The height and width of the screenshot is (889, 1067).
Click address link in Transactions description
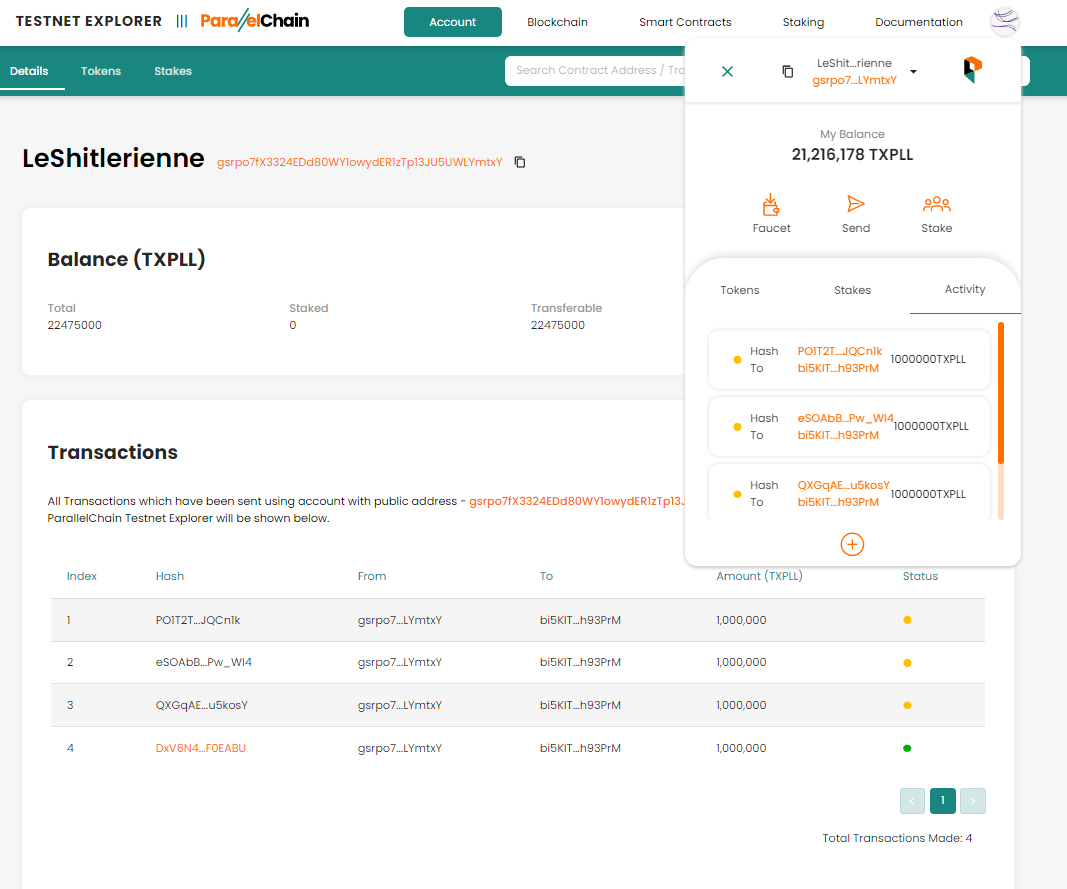[x=576, y=501]
